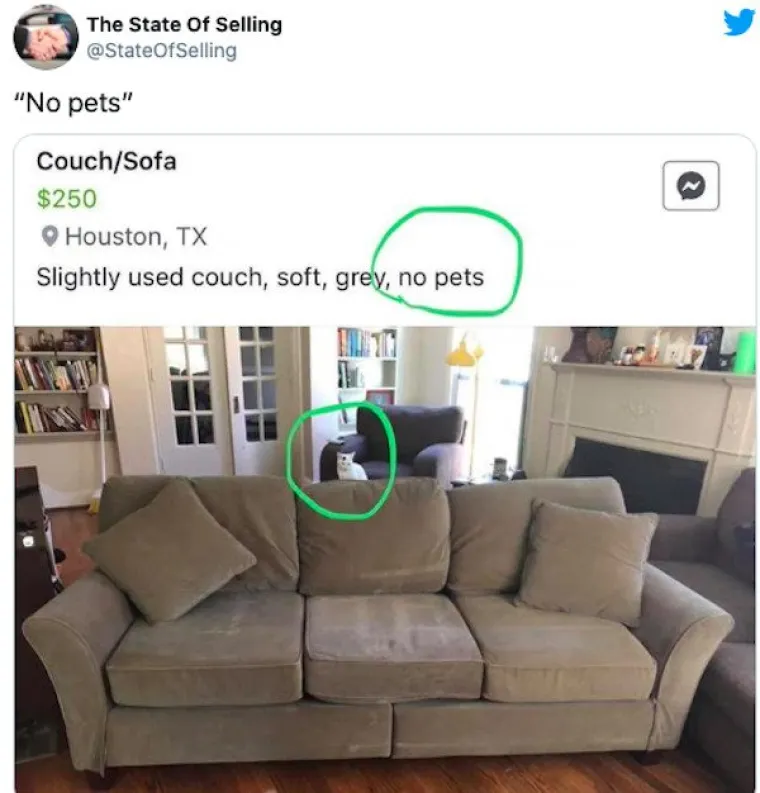Image resolution: width=760 pixels, height=793 pixels.
Task: Click the white cat circled in green
Action: [x=350, y=467]
